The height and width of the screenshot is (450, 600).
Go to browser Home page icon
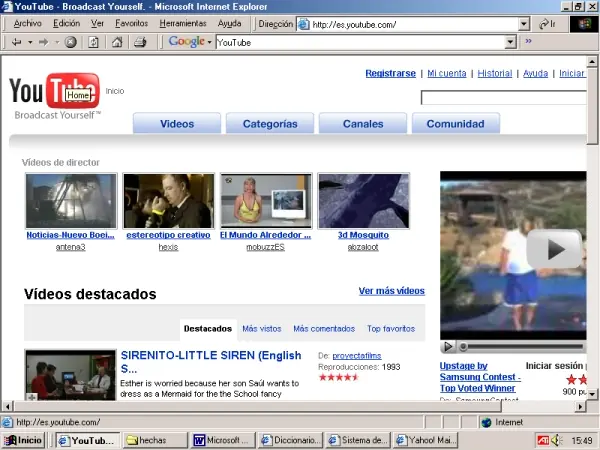(117, 42)
